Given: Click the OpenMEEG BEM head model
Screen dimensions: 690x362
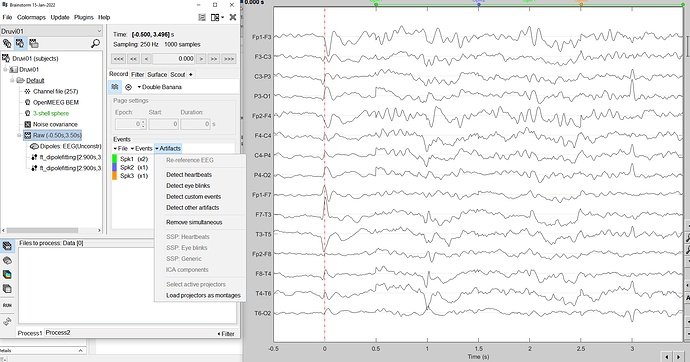Looking at the screenshot, I should tap(55, 102).
